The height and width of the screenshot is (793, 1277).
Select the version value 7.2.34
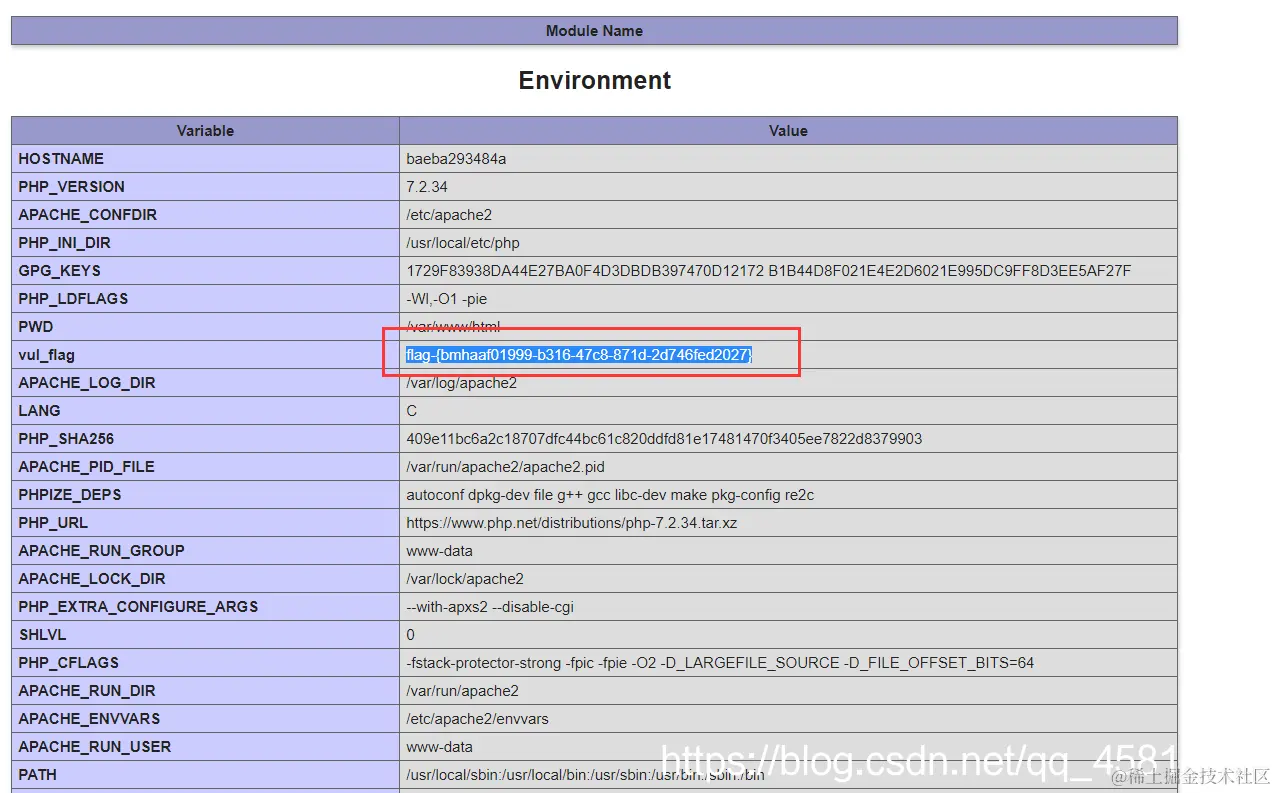pyautogui.click(x=427, y=187)
